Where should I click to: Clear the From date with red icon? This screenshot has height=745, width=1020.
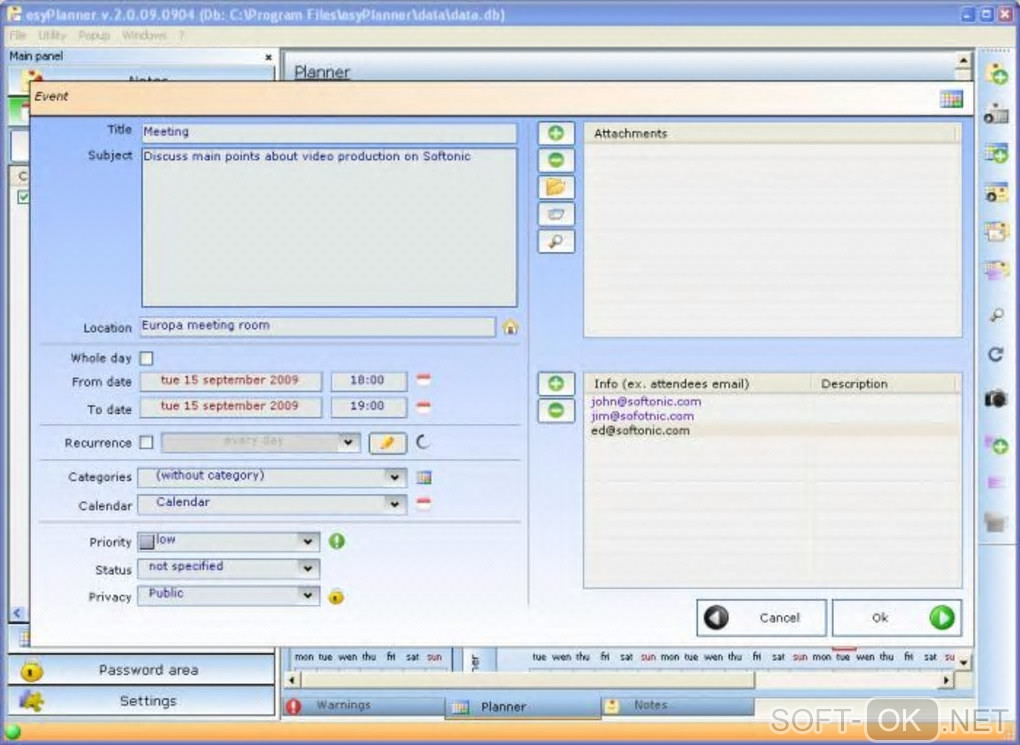(423, 379)
